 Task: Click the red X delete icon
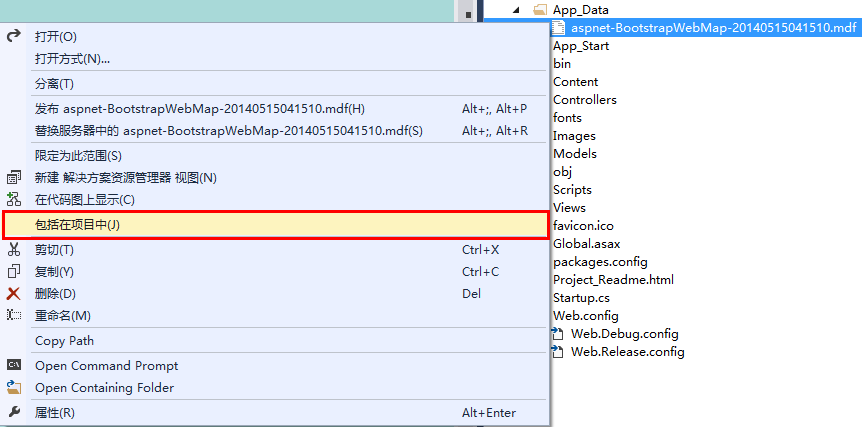point(14,293)
